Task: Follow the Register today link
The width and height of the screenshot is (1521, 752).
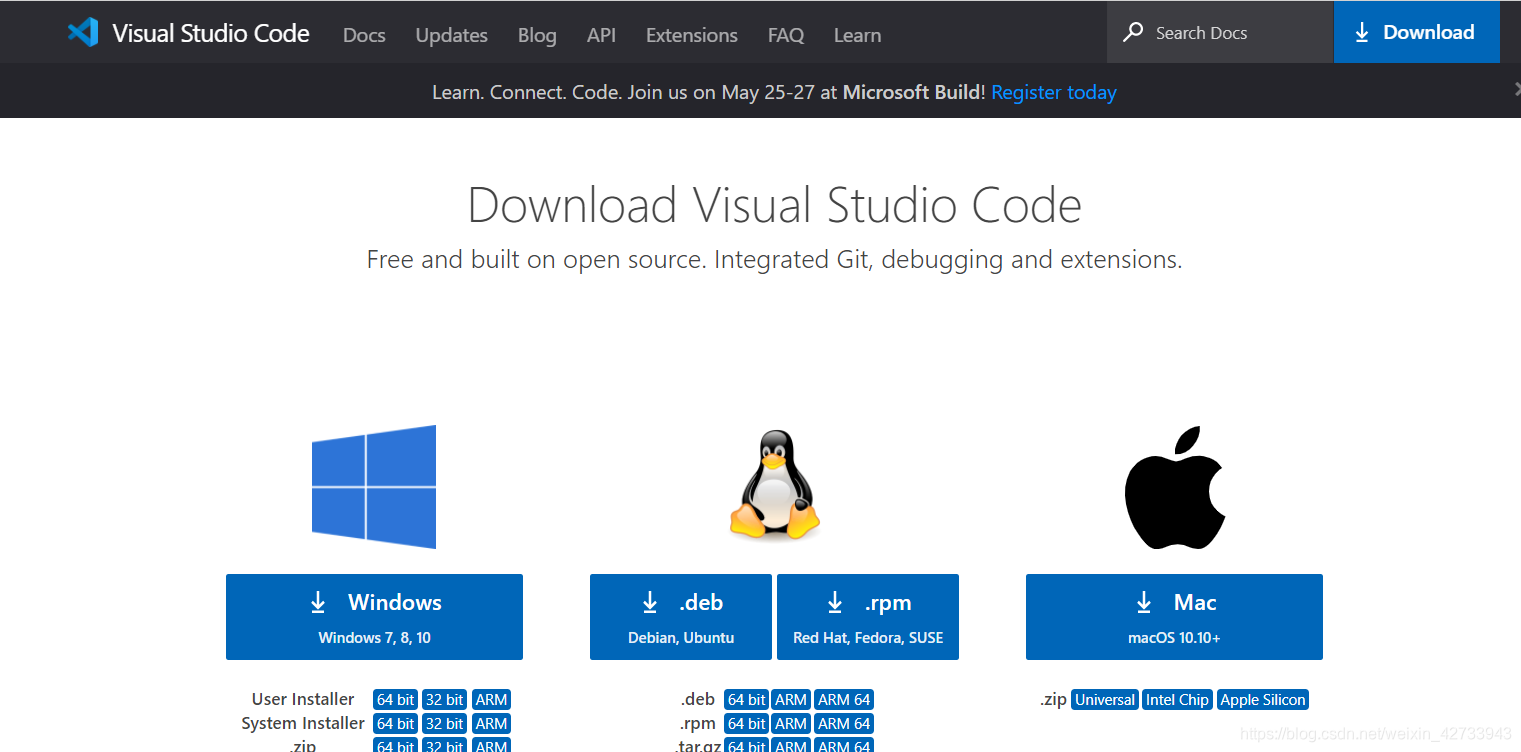Action: click(1054, 92)
